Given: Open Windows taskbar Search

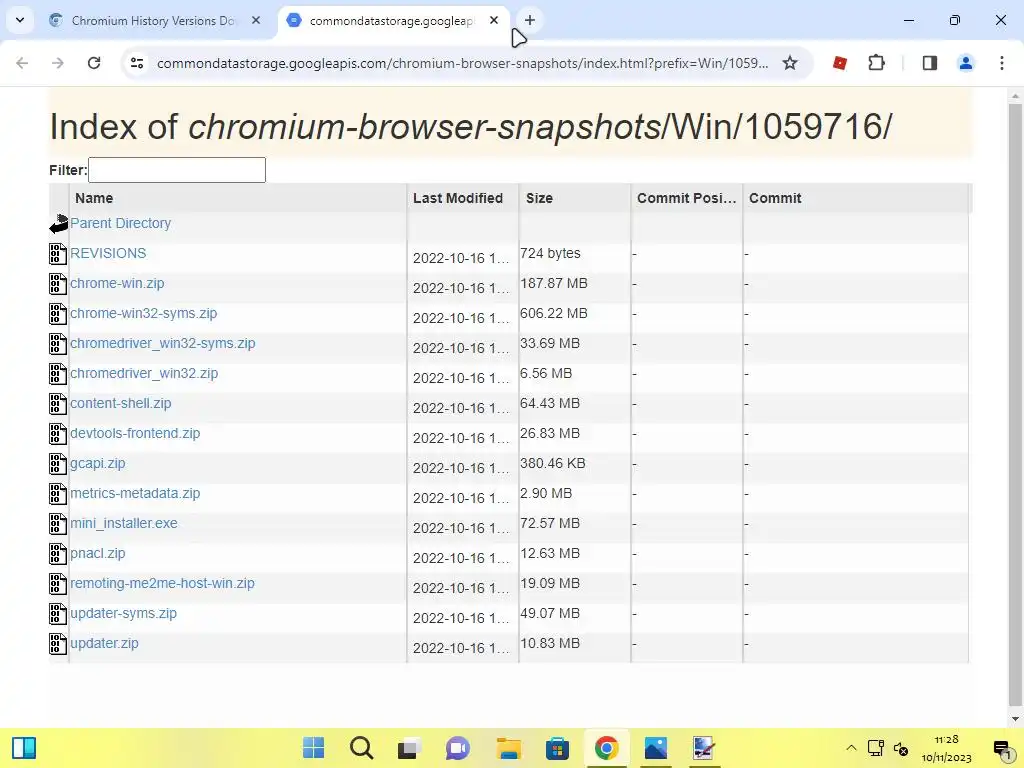Looking at the screenshot, I should pos(361,748).
